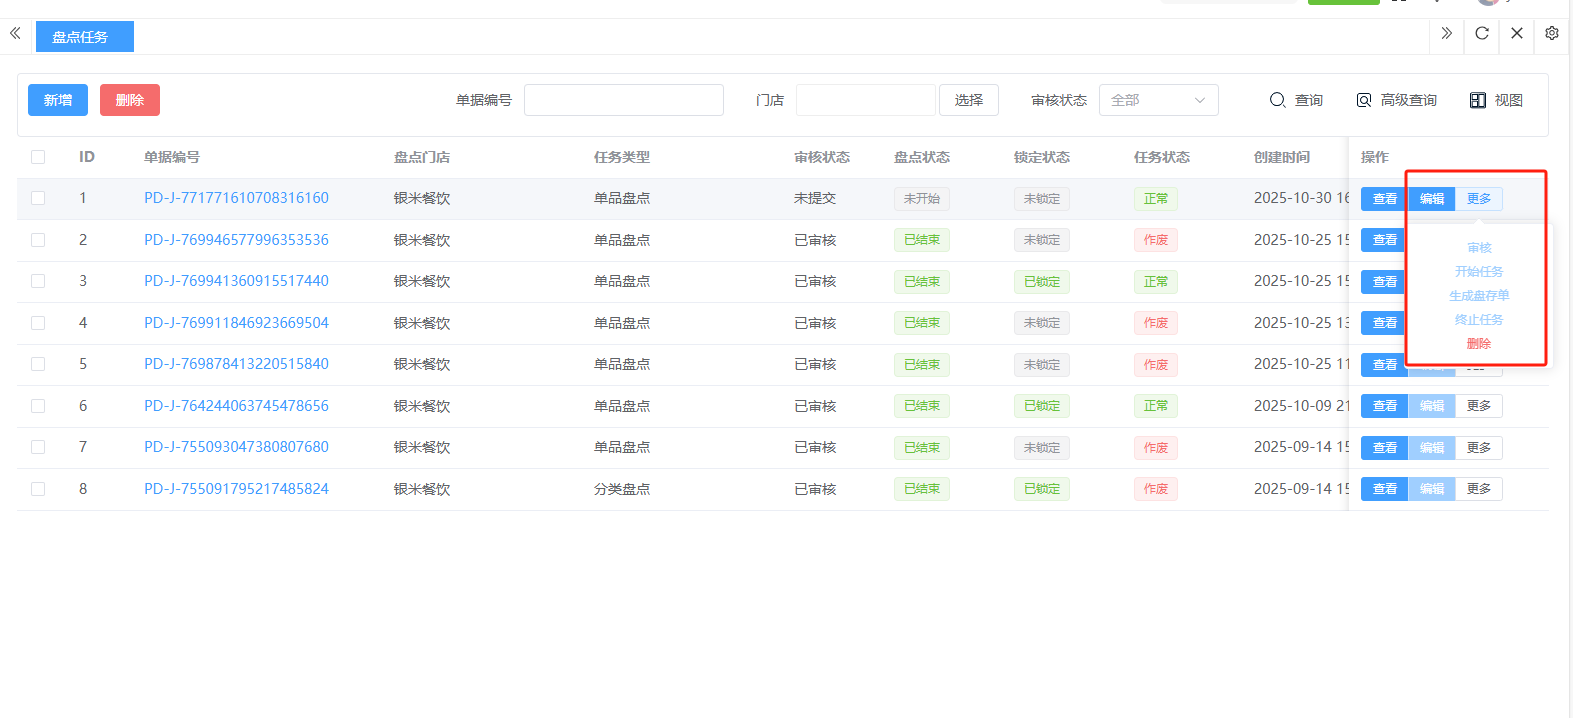1573x718 pixels.
Task: Open the settings gear icon
Action: [x=1552, y=34]
